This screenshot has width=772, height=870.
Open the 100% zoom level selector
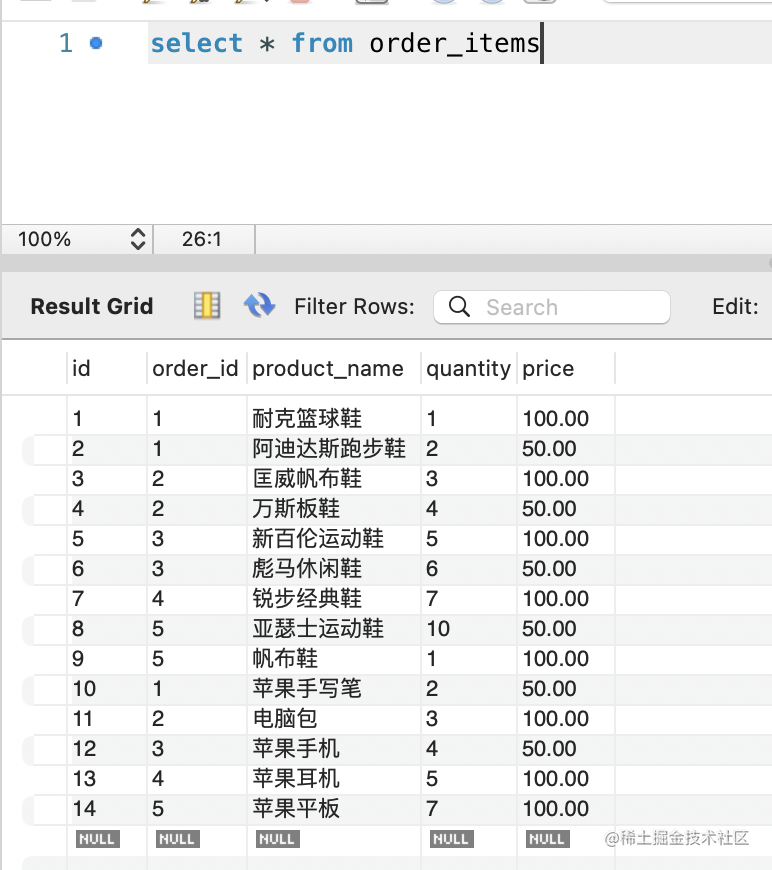138,239
